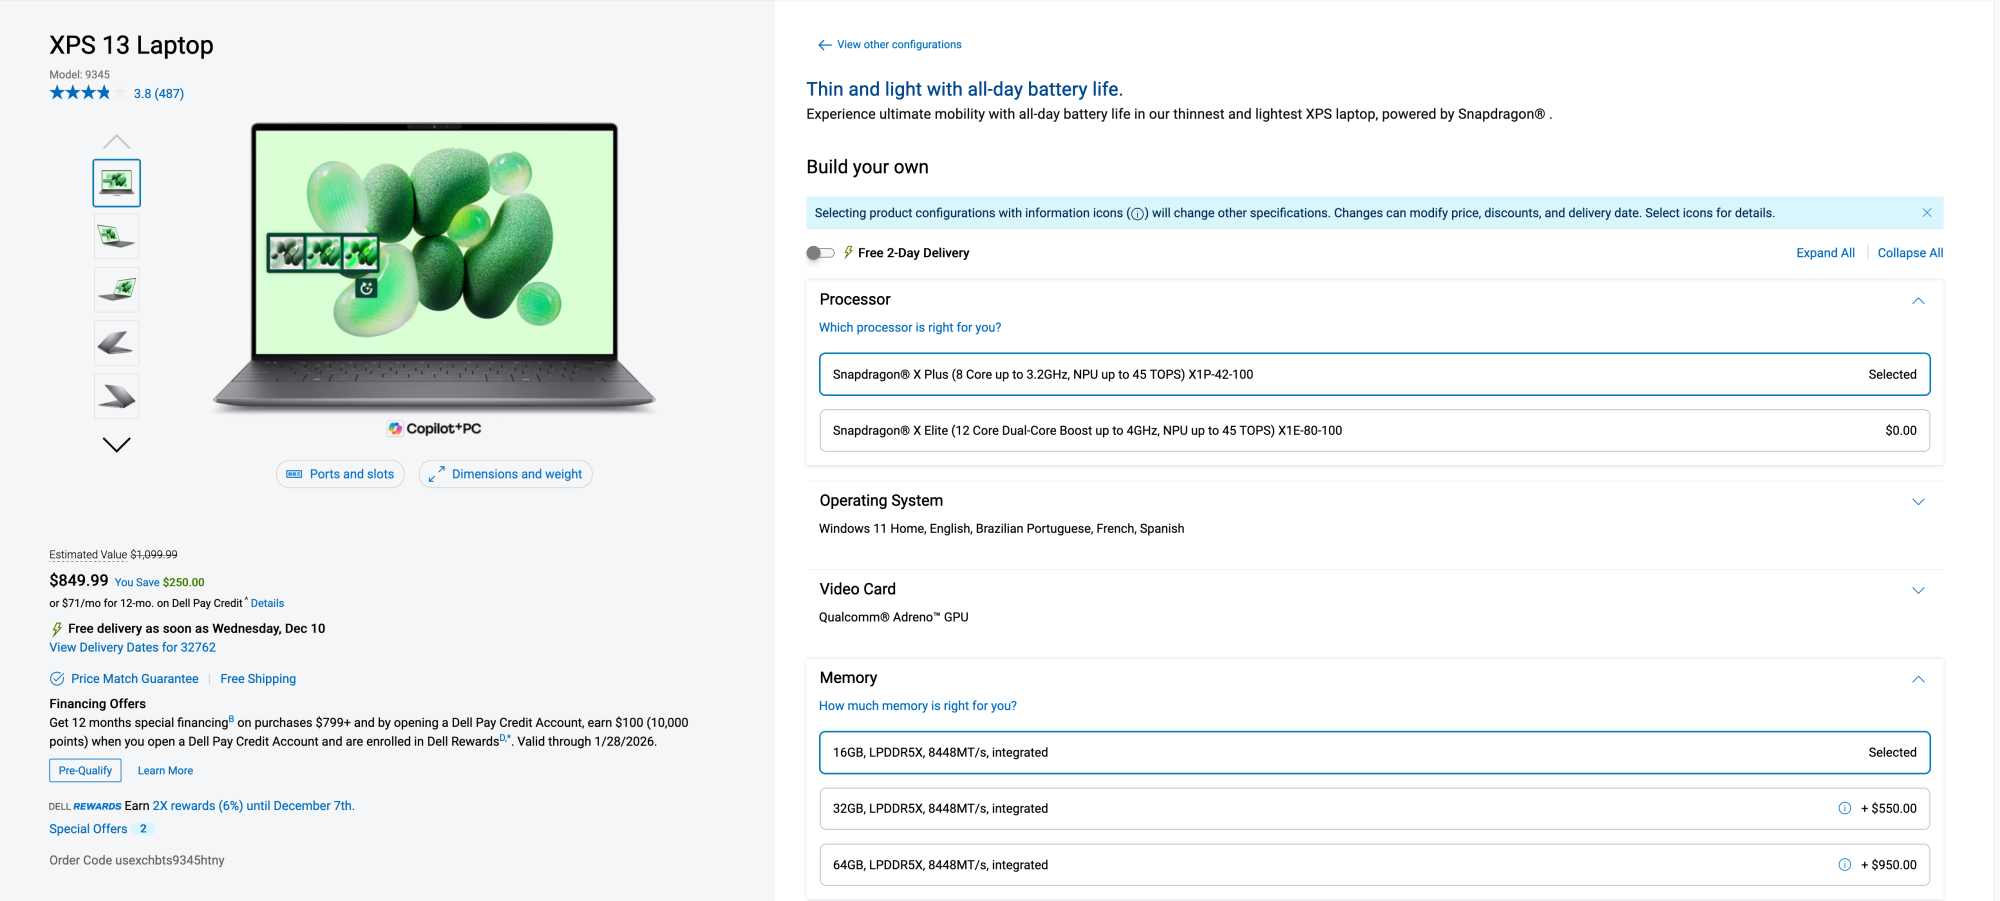Select fourth side-profile laptop thumbnail
The image size is (2000, 901).
click(x=117, y=343)
